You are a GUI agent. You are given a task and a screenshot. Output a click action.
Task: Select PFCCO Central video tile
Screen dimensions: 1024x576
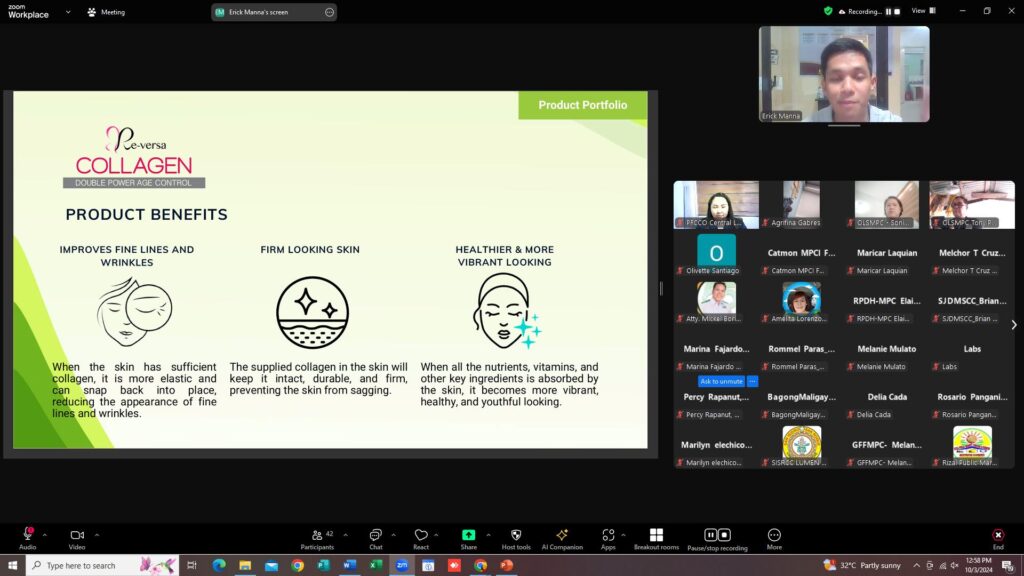[716, 205]
